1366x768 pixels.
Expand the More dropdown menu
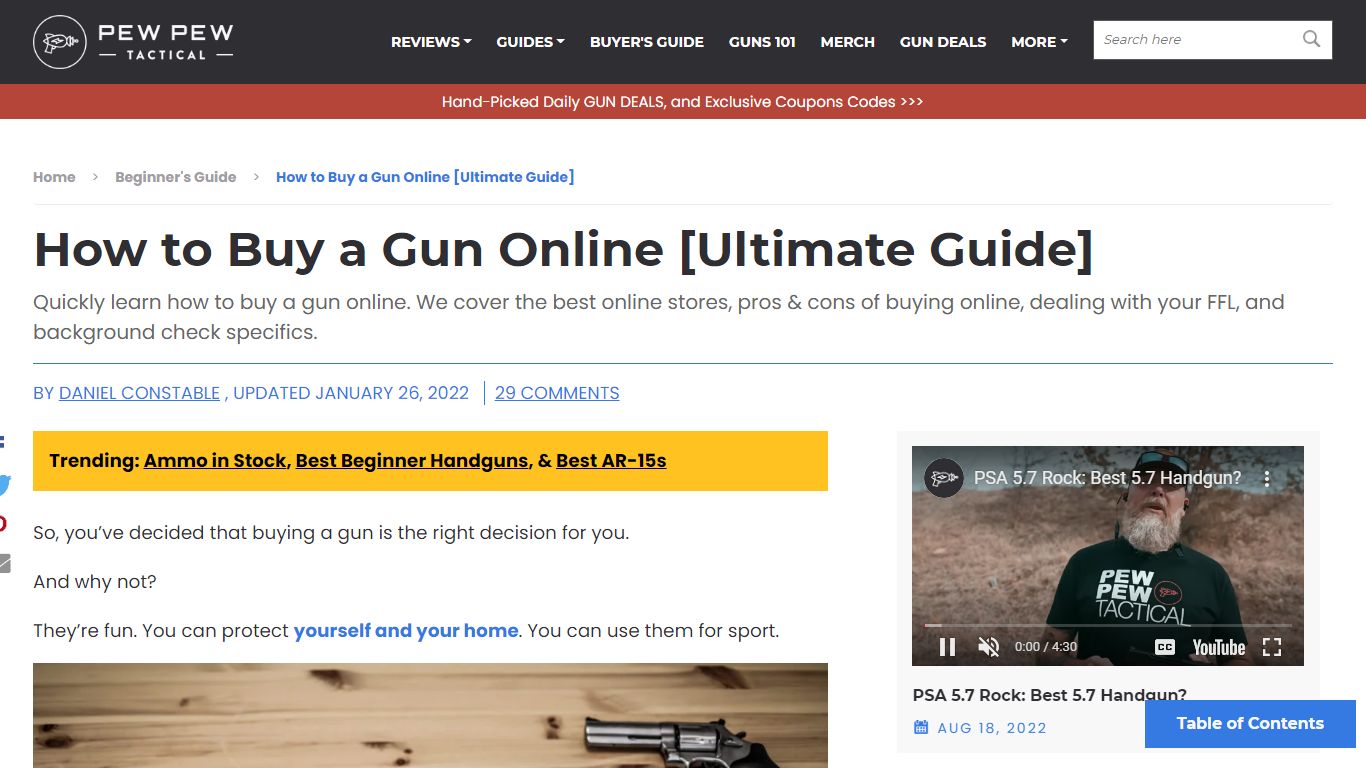[1039, 42]
